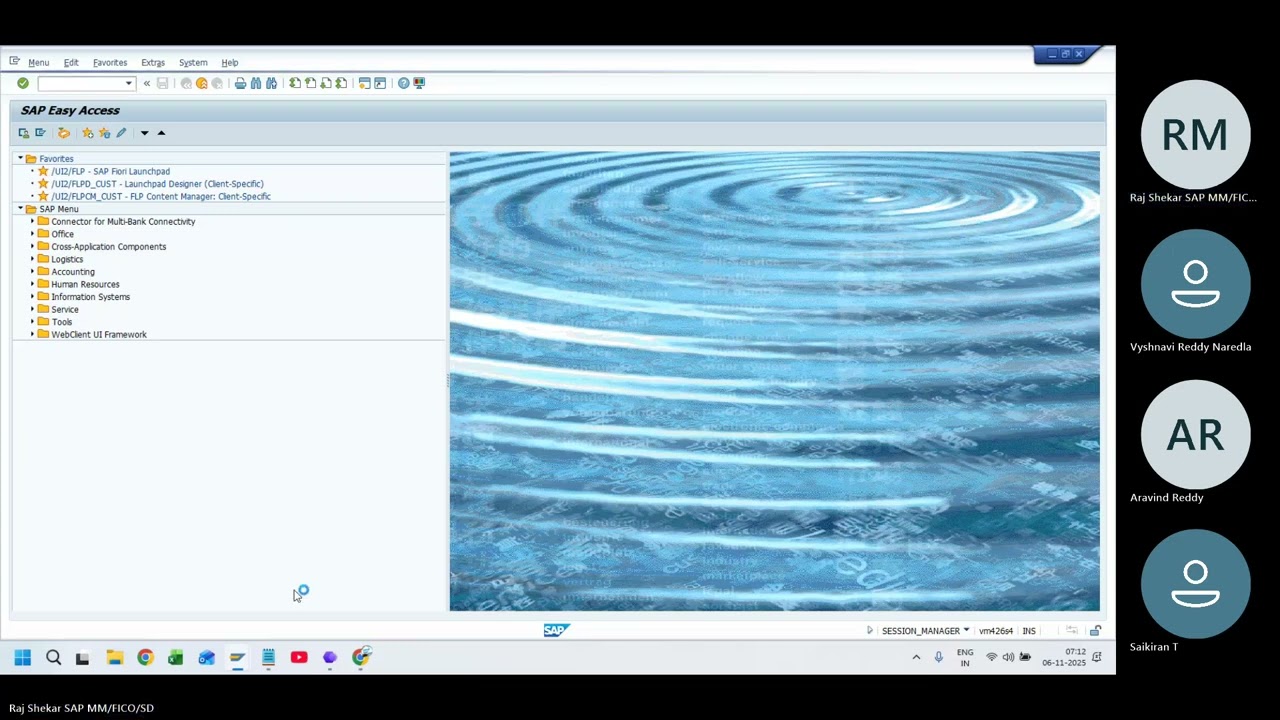Open YouTube app from taskbar
1280x720 pixels.
click(x=299, y=657)
